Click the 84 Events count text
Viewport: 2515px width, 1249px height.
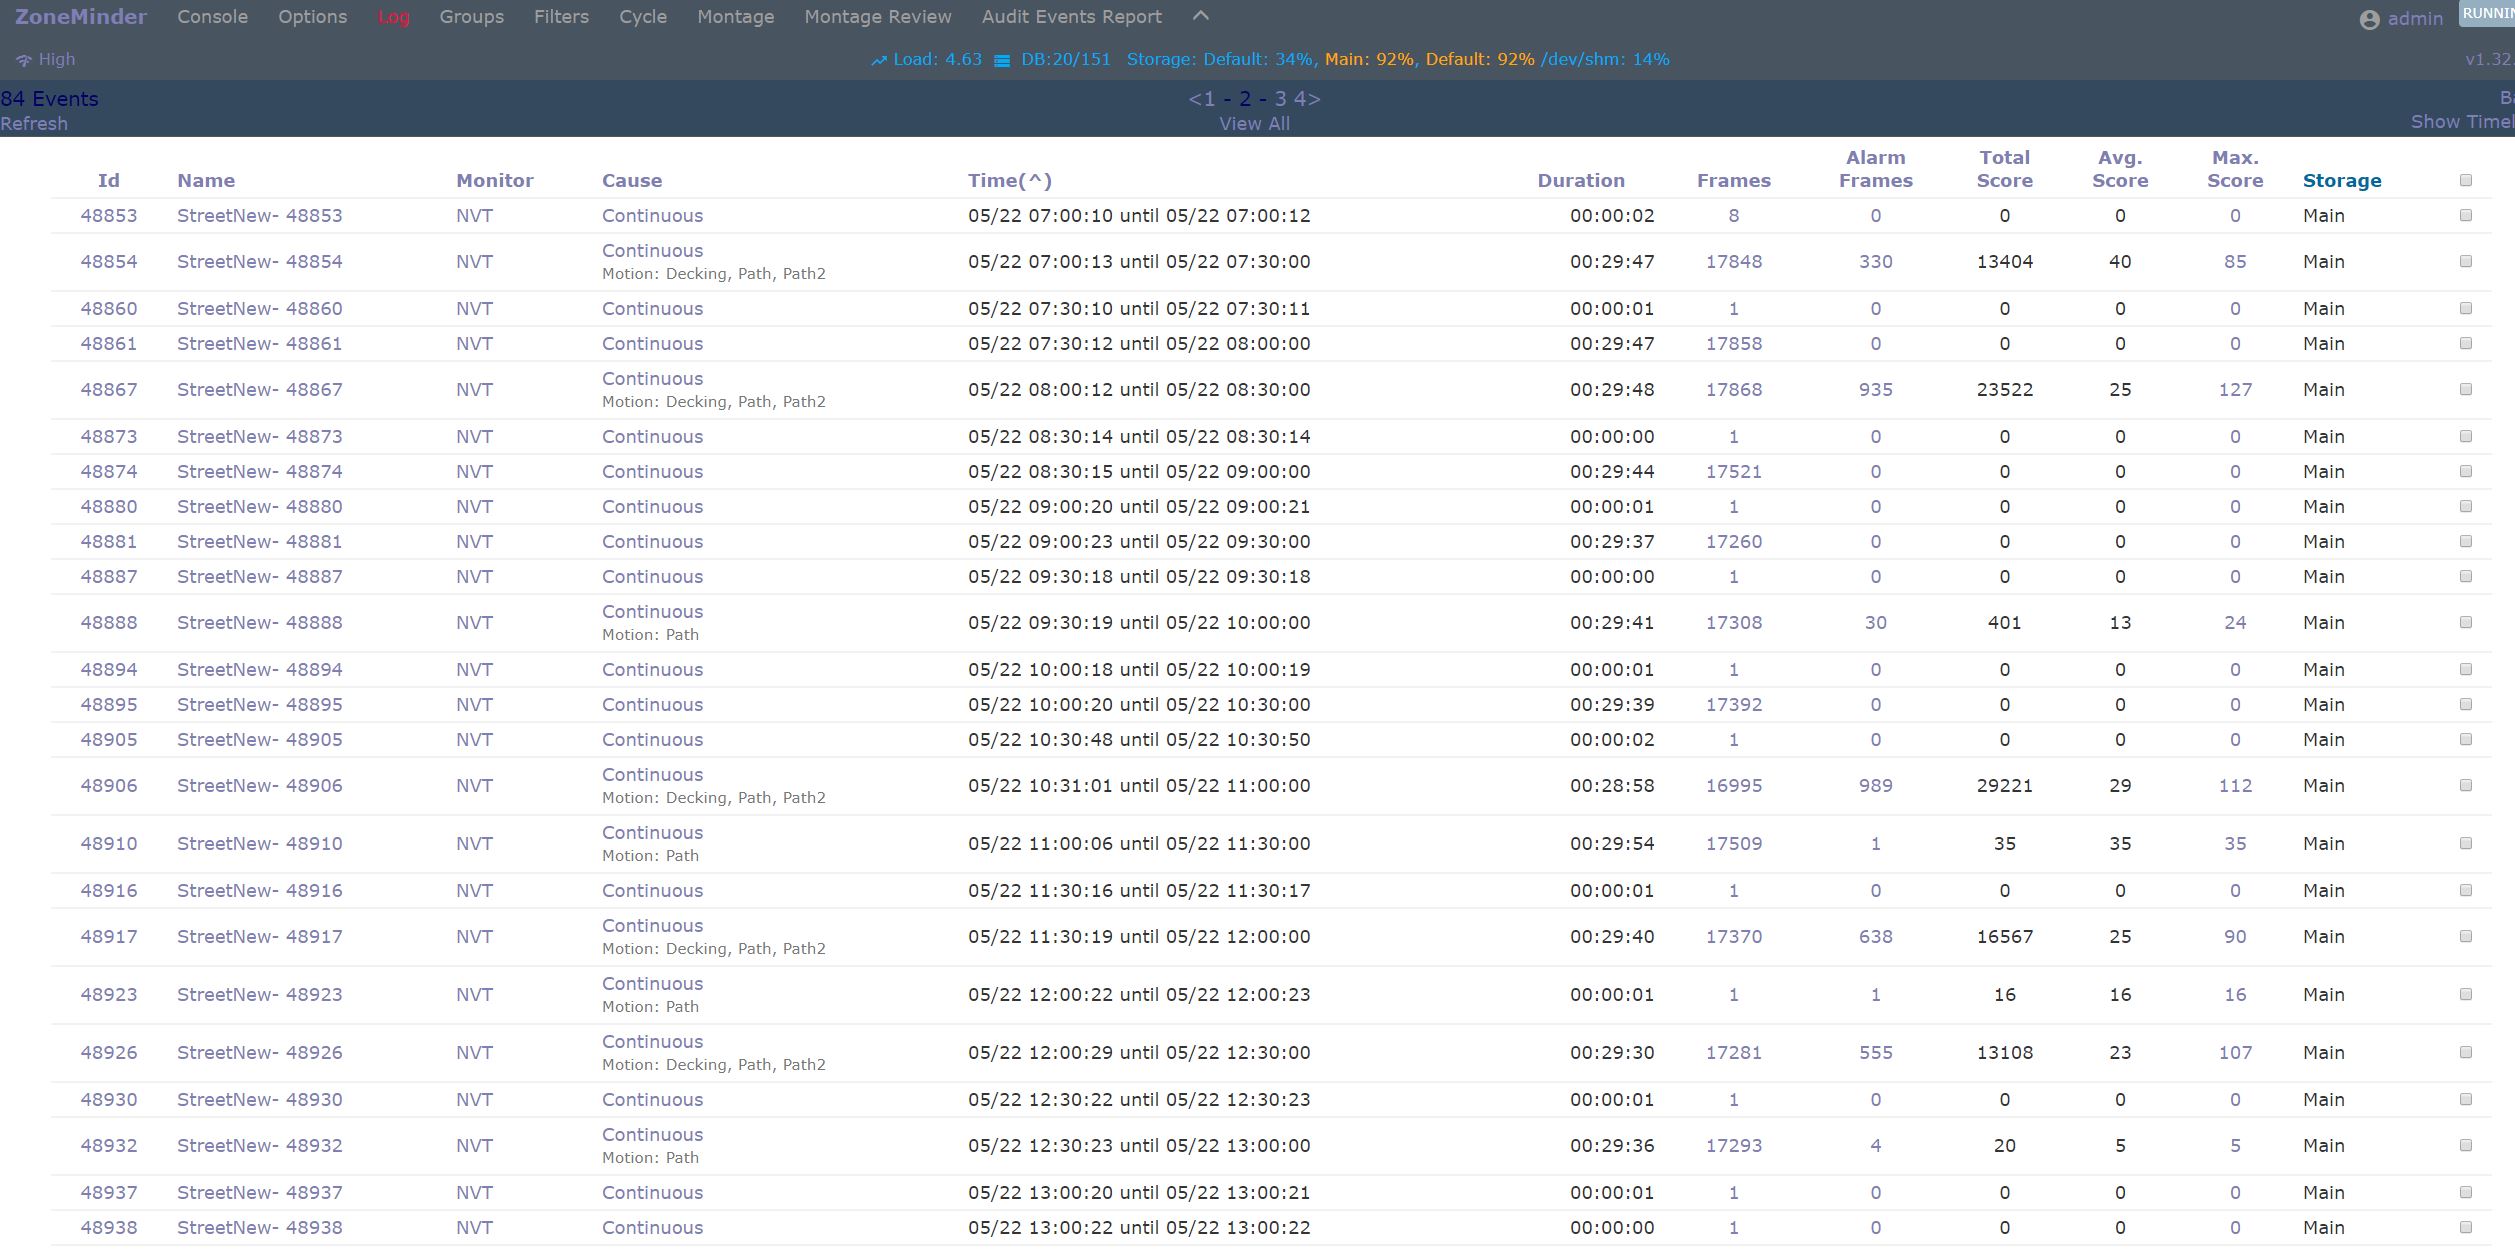49,99
